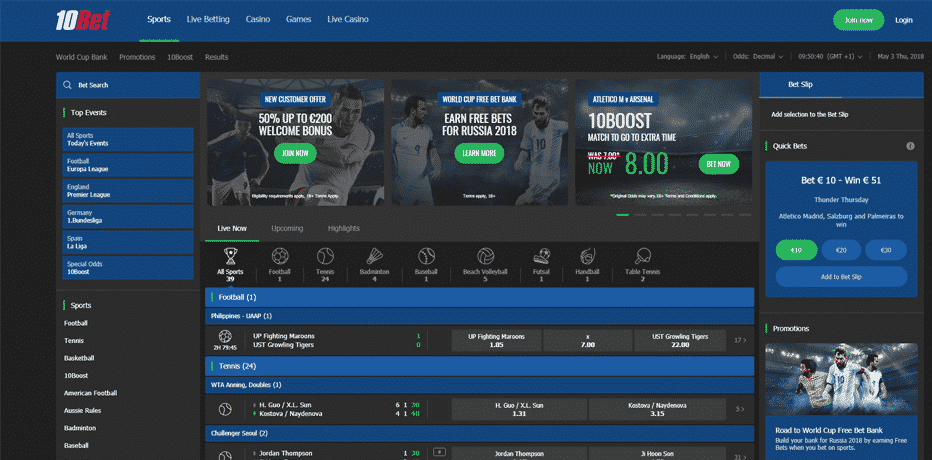Open the Results link
The image size is (932, 460).
click(216, 58)
